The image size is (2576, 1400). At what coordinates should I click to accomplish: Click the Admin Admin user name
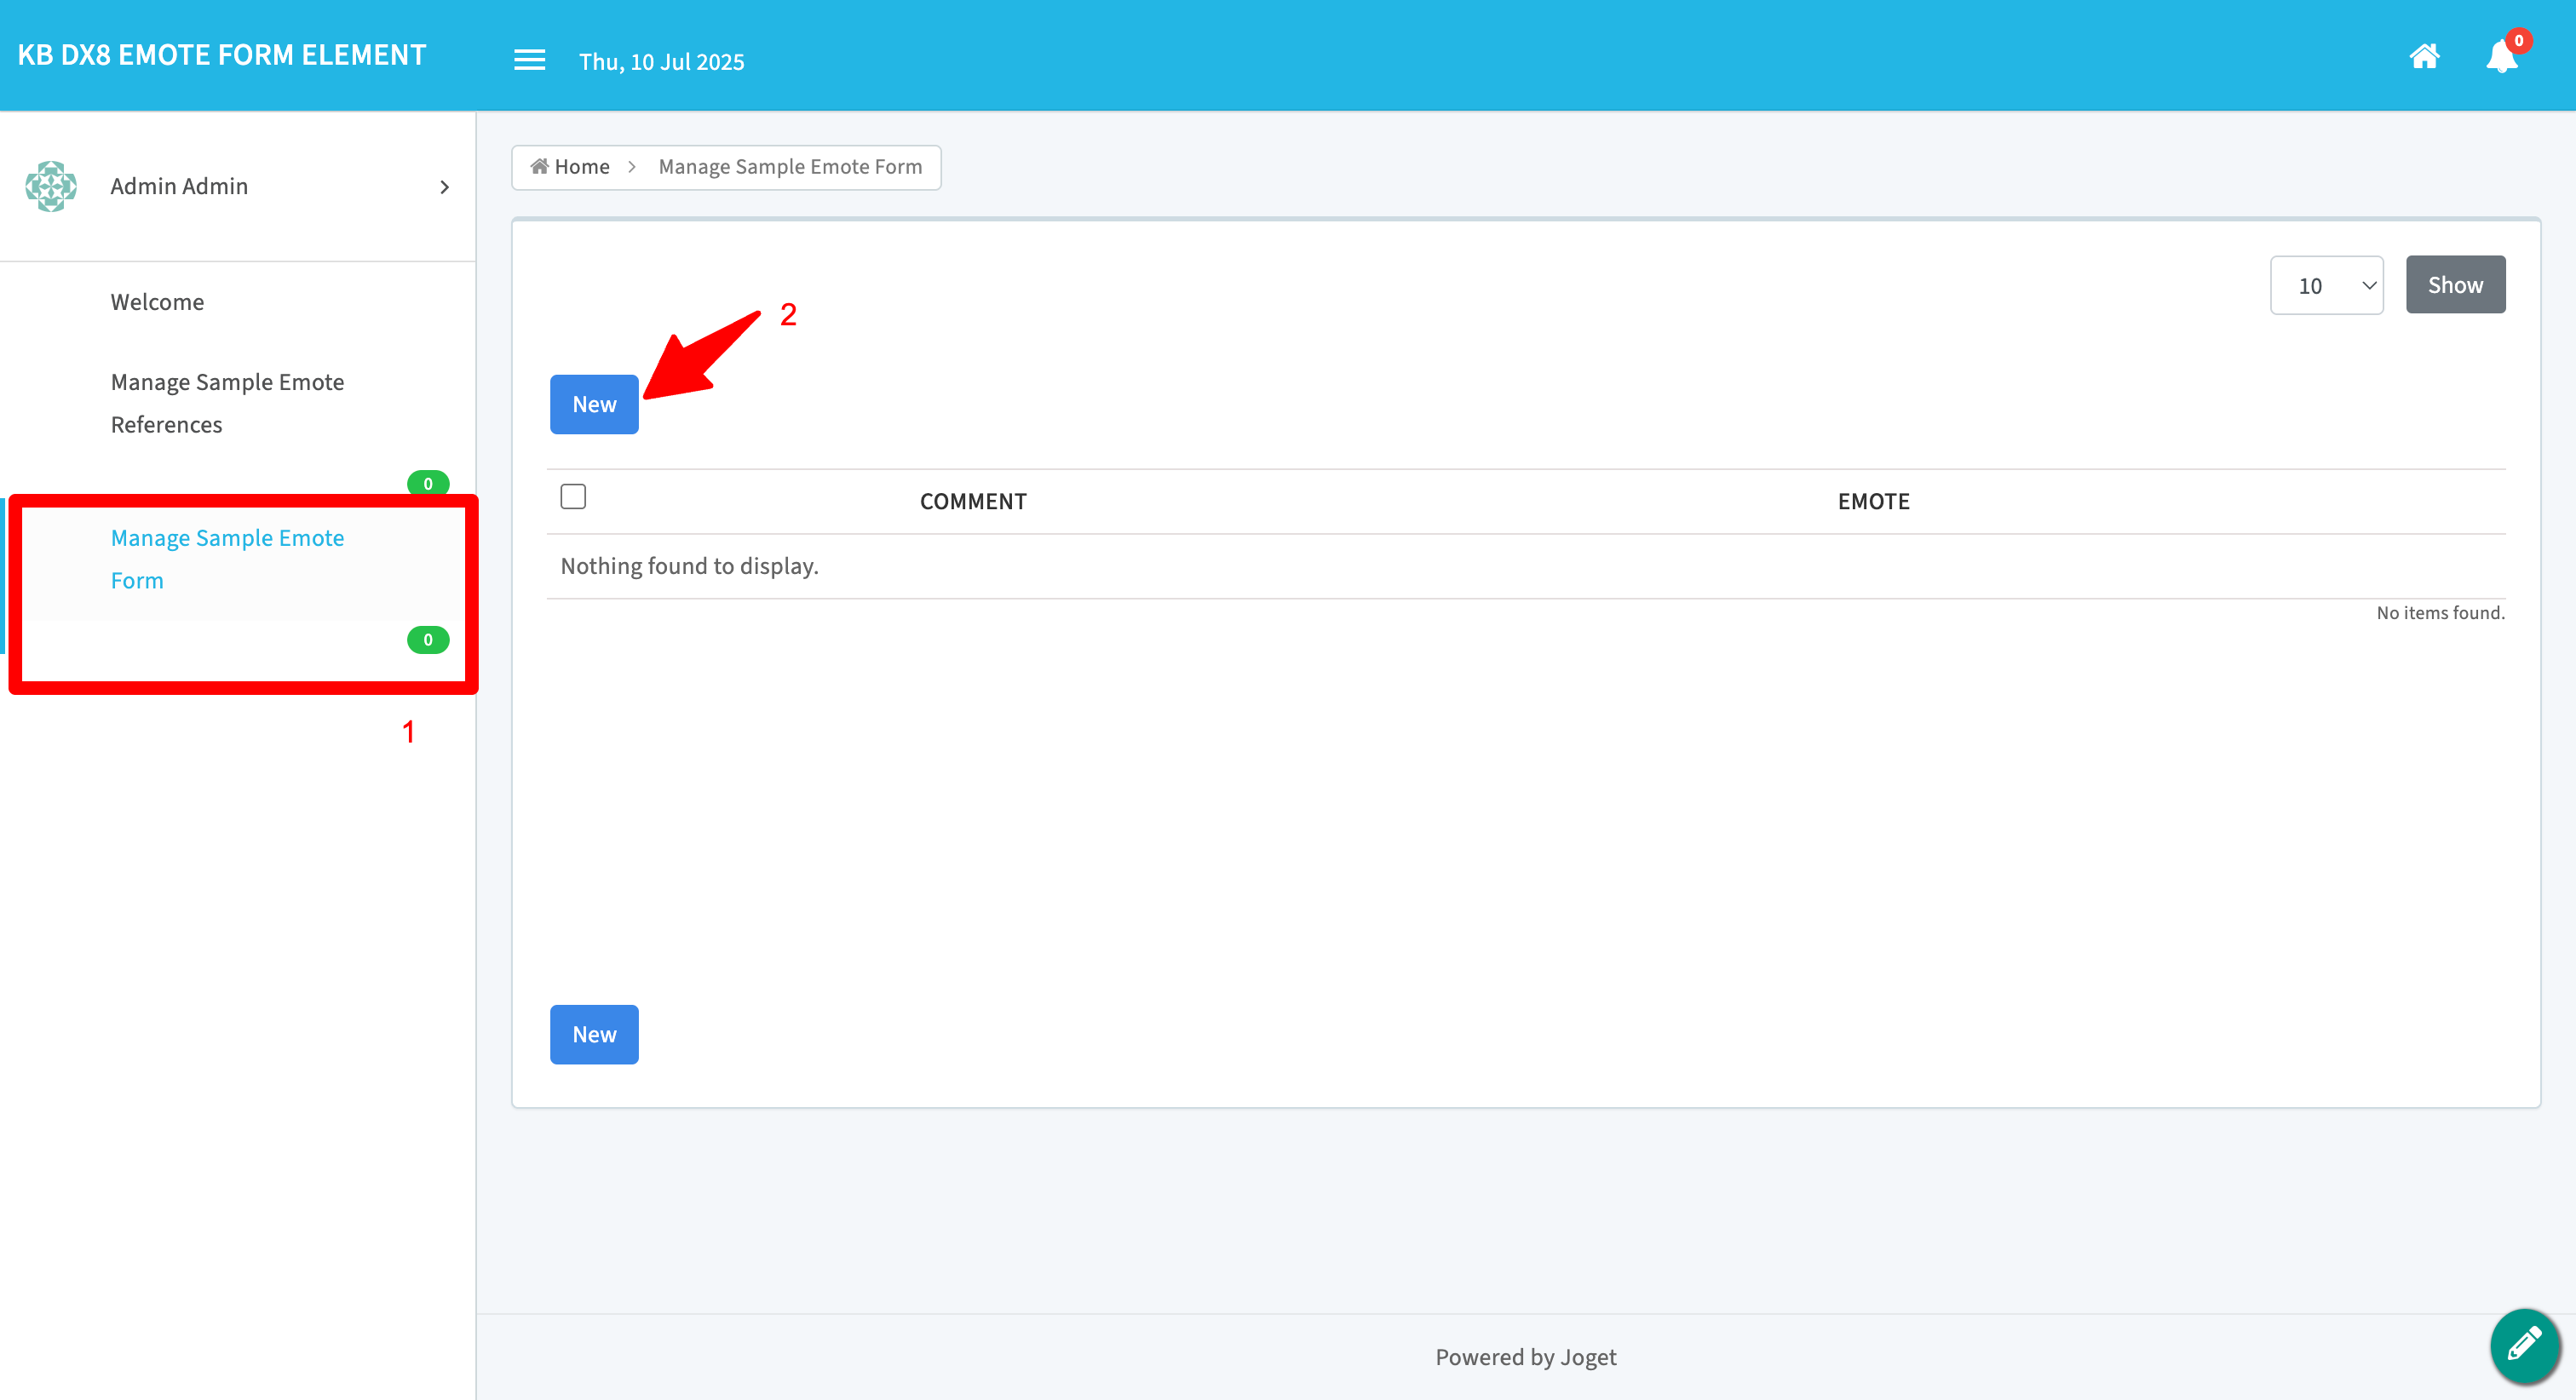click(x=179, y=187)
